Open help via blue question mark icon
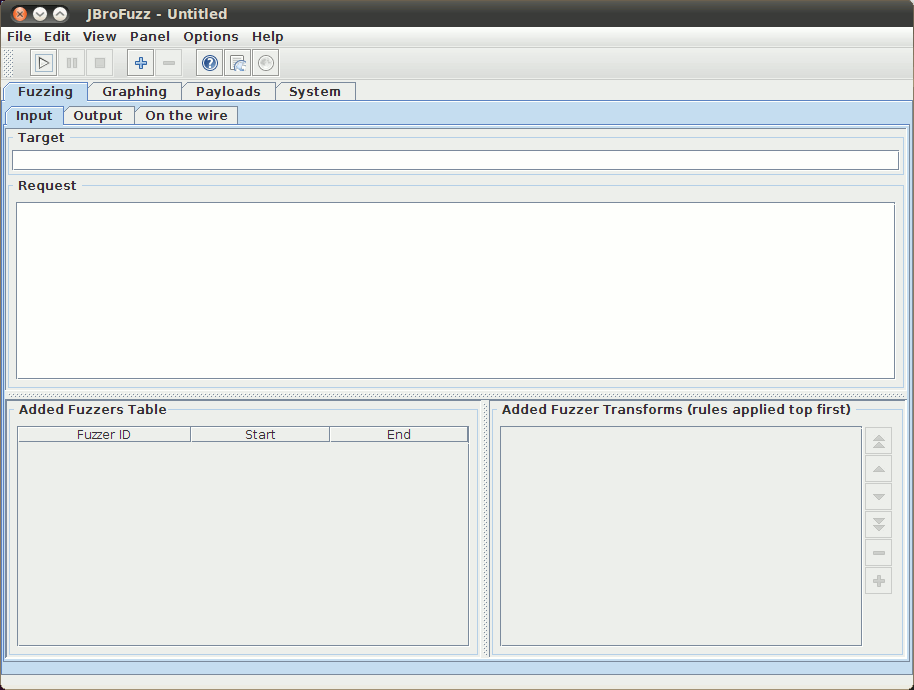Viewport: 914px width, 690px height. click(209, 63)
